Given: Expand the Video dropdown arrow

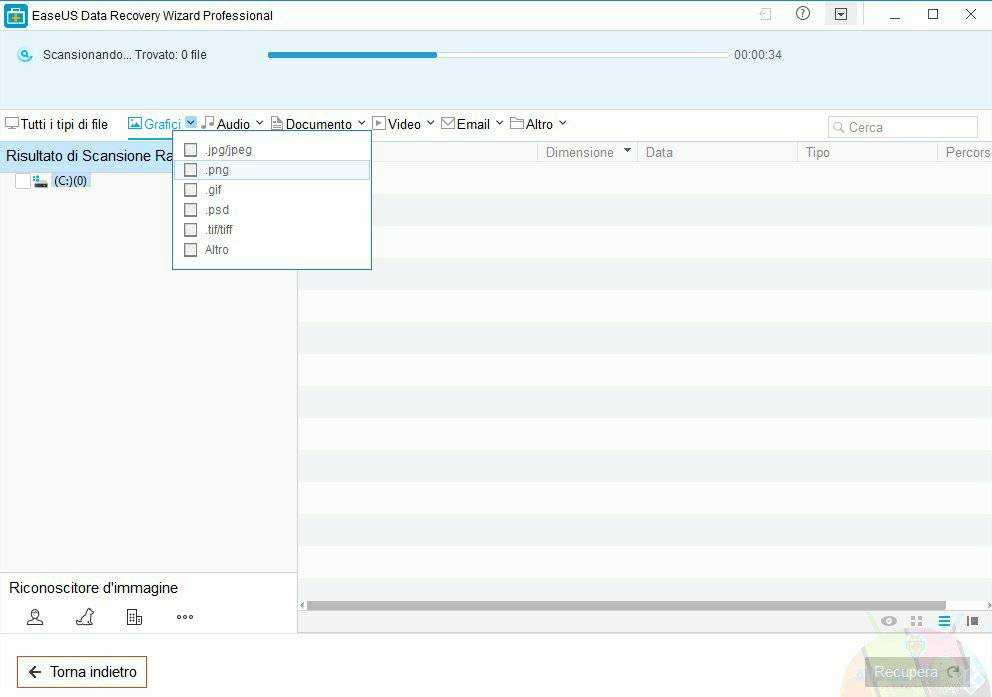Looking at the screenshot, I should 430,123.
